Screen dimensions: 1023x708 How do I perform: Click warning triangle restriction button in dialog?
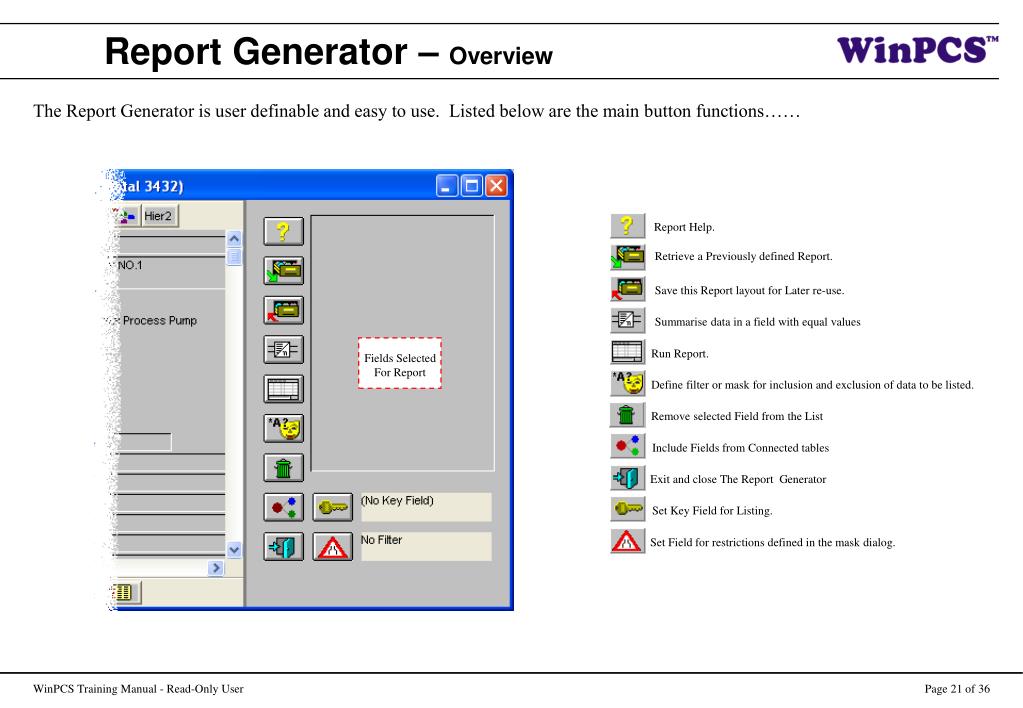coord(333,547)
